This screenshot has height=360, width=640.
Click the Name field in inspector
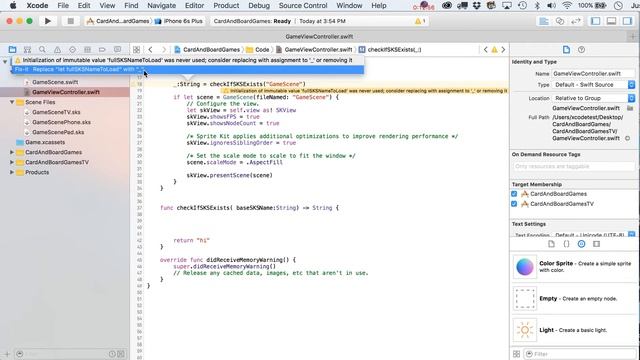(593, 73)
